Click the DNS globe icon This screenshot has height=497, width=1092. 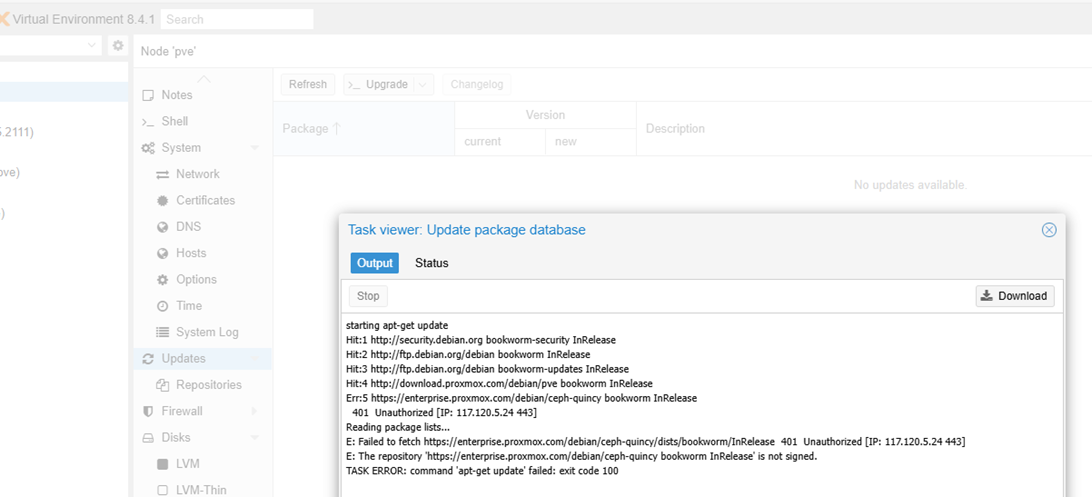(162, 227)
